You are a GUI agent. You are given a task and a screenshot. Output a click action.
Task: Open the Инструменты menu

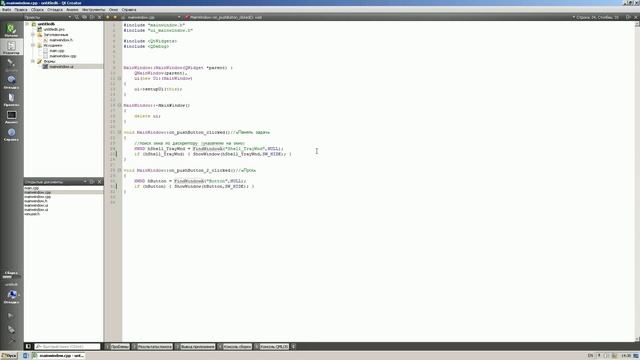click(93, 9)
